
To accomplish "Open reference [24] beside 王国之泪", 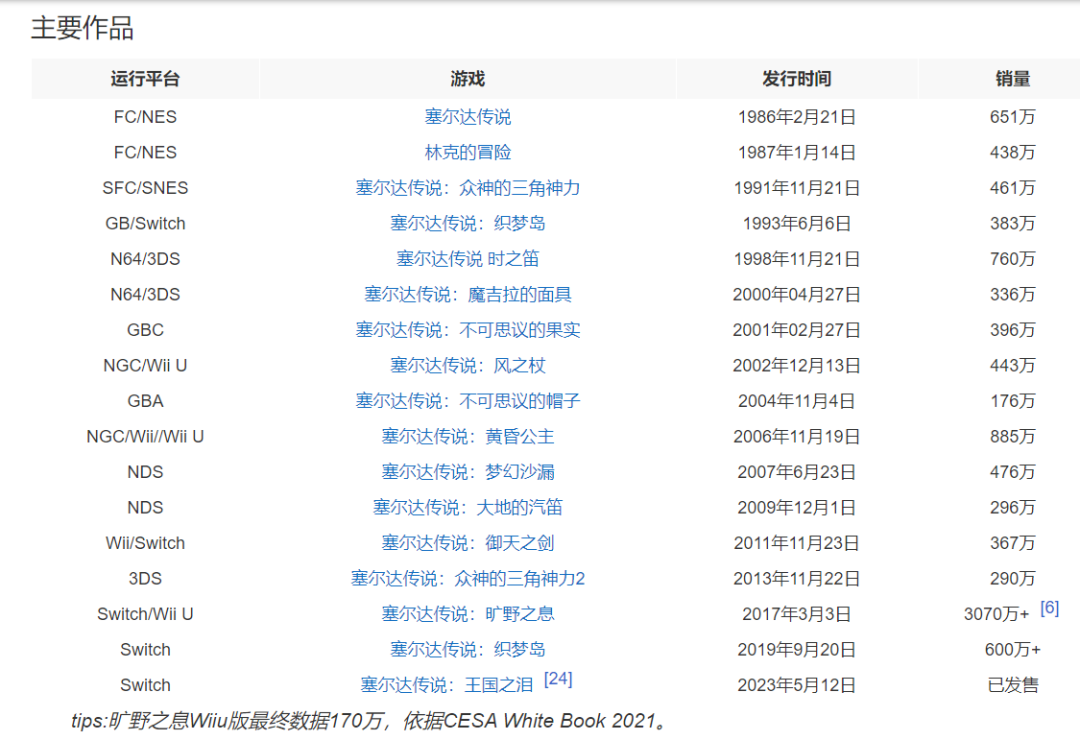I will pyautogui.click(x=558, y=679).
